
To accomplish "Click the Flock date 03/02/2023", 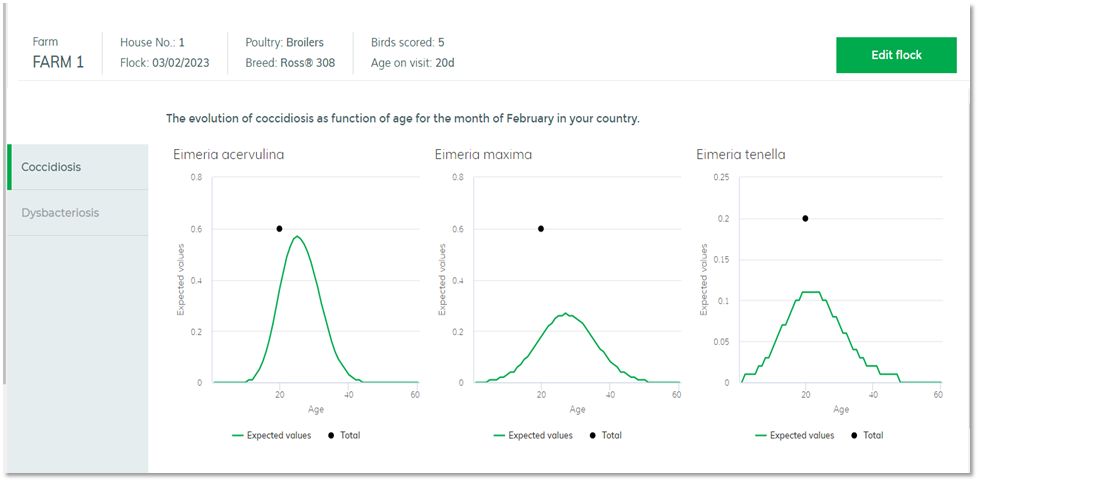I will coord(181,63).
